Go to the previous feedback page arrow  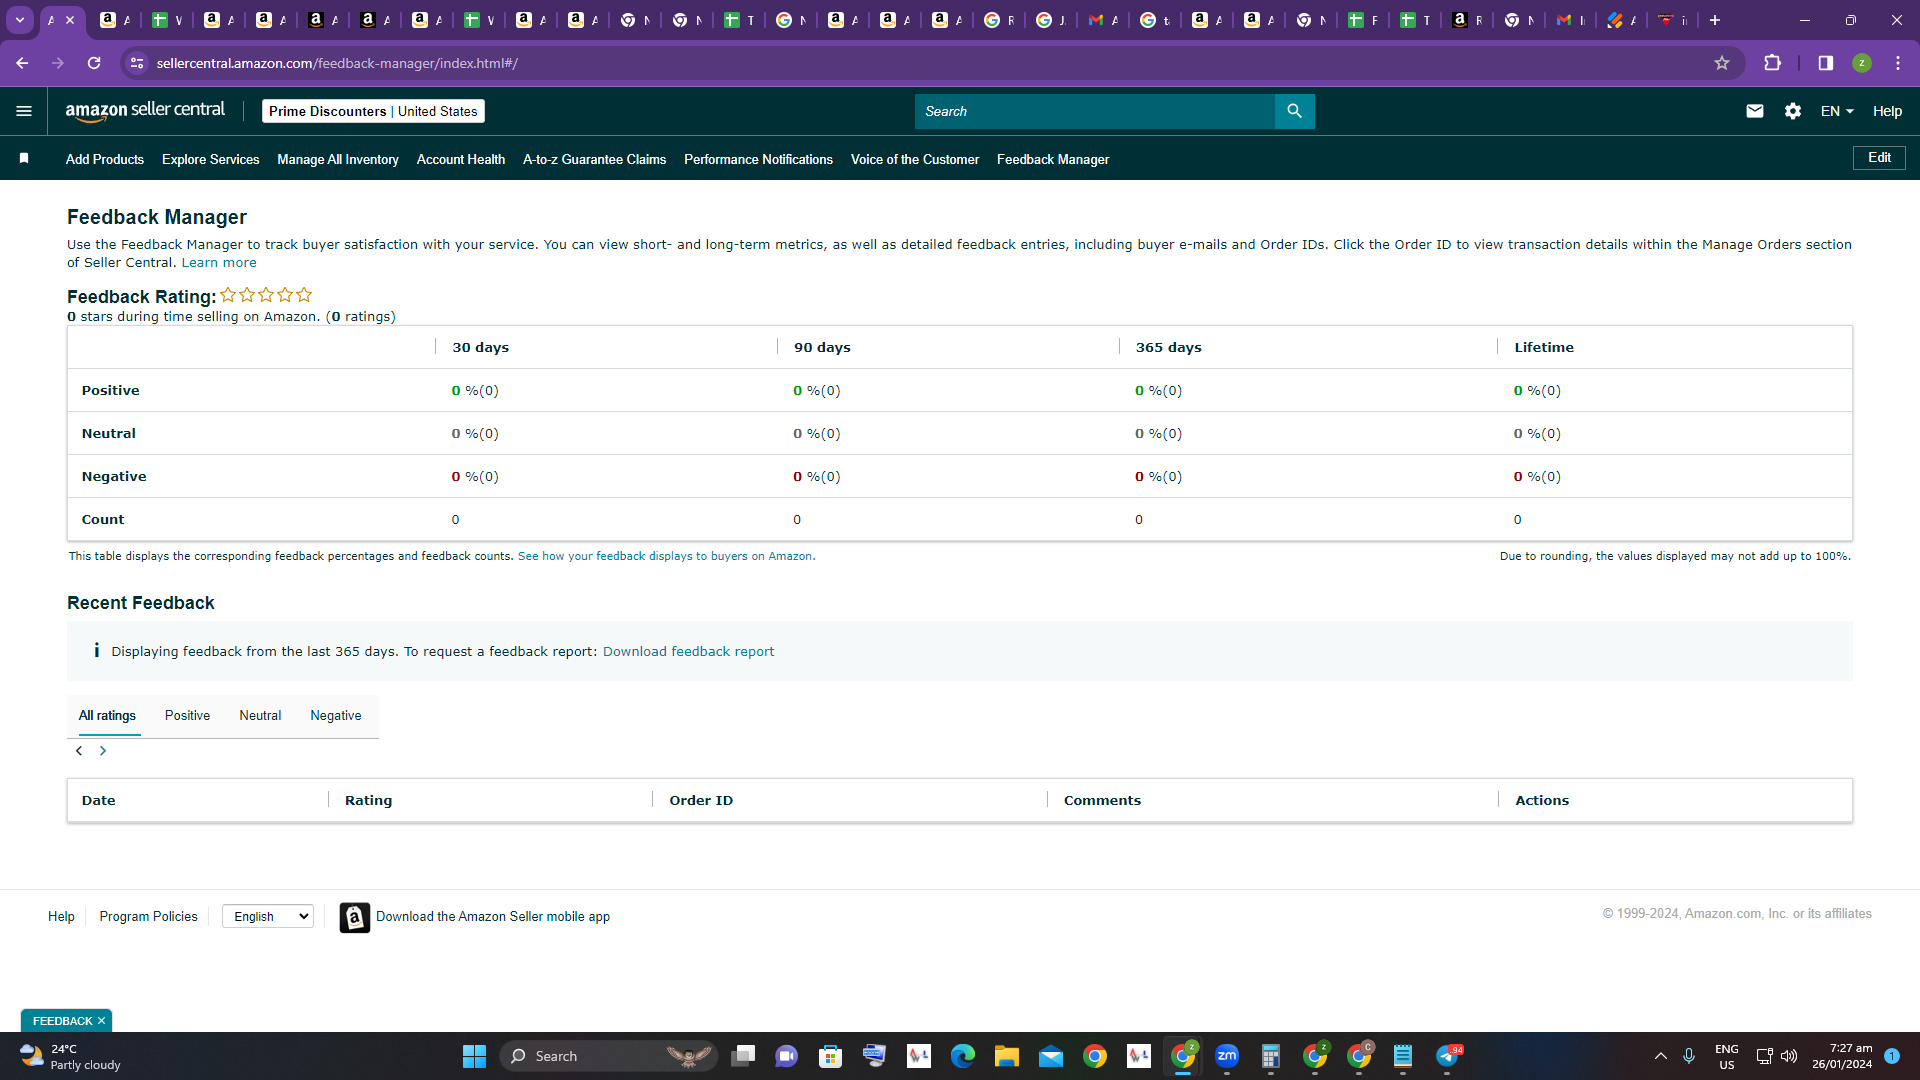pos(79,751)
